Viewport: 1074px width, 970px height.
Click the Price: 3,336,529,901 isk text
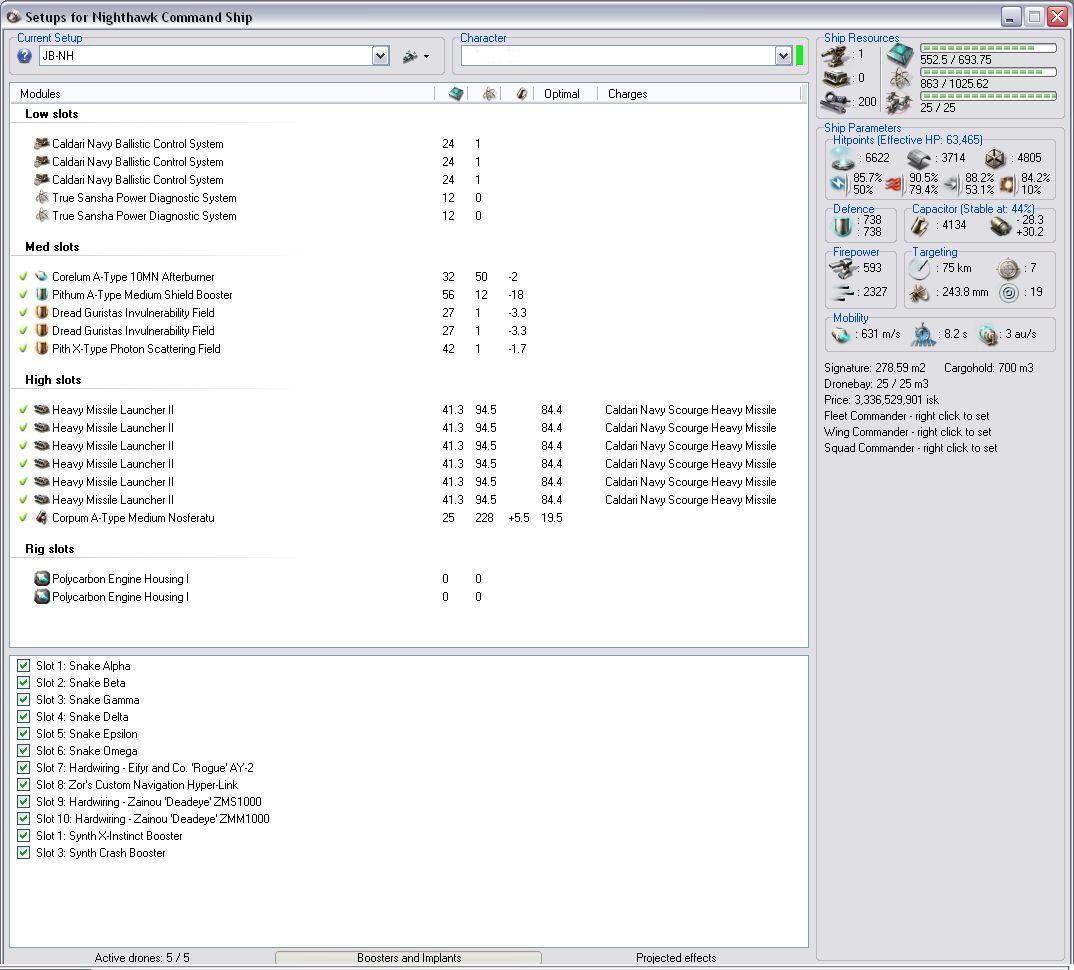click(x=881, y=400)
